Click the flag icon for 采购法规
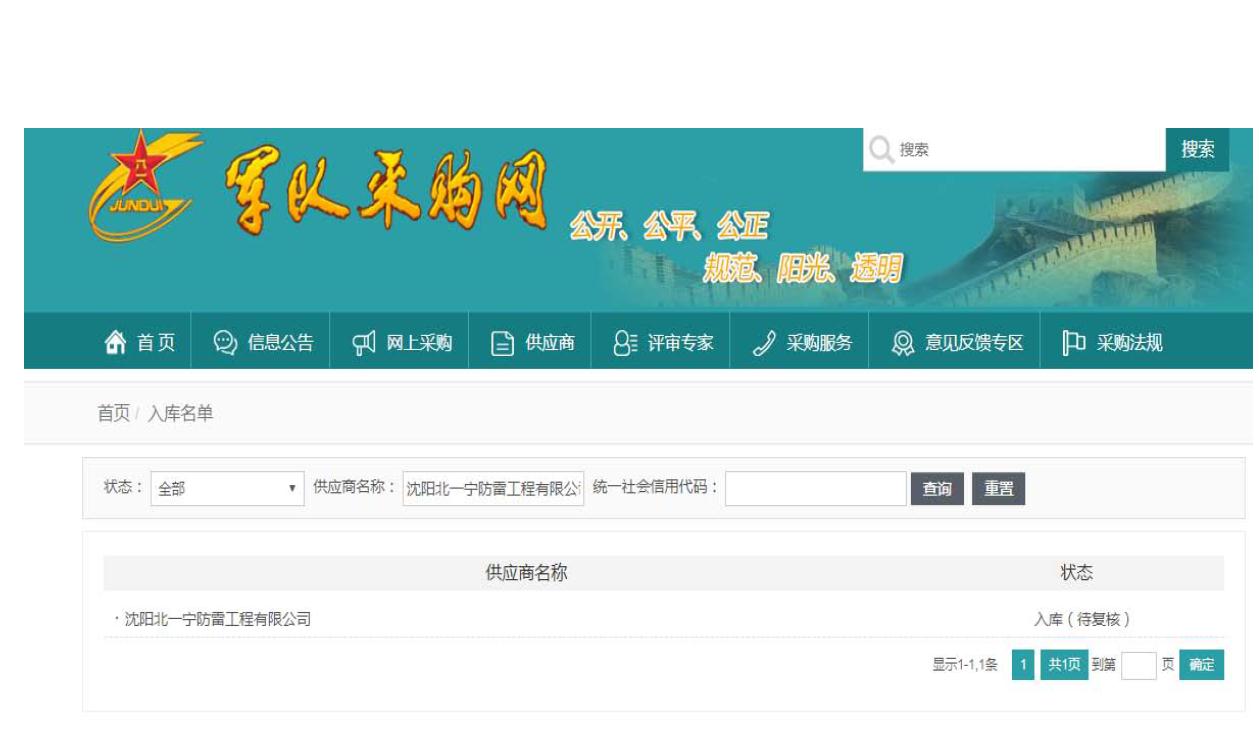Screen dimensions: 1259x743 tap(1074, 343)
